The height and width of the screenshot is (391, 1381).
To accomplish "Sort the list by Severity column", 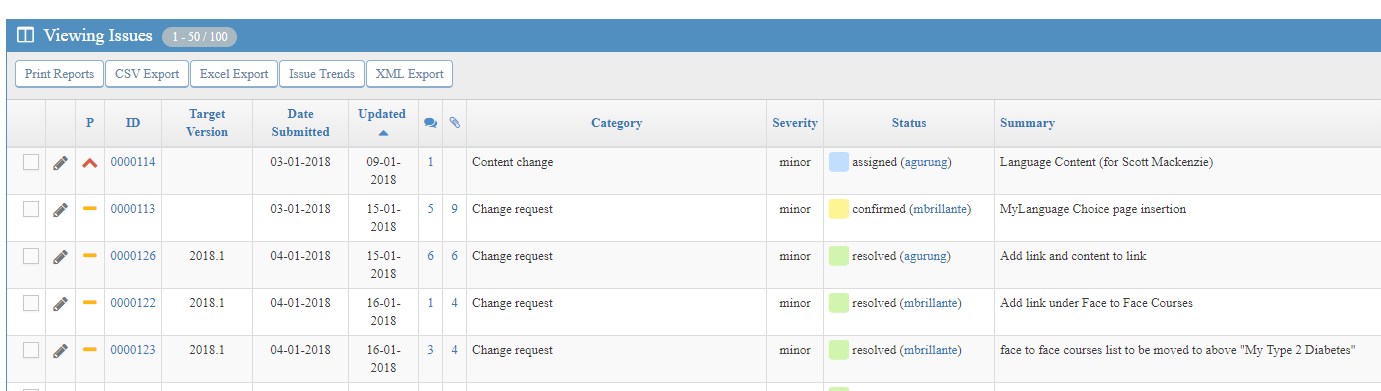I will click(x=795, y=123).
